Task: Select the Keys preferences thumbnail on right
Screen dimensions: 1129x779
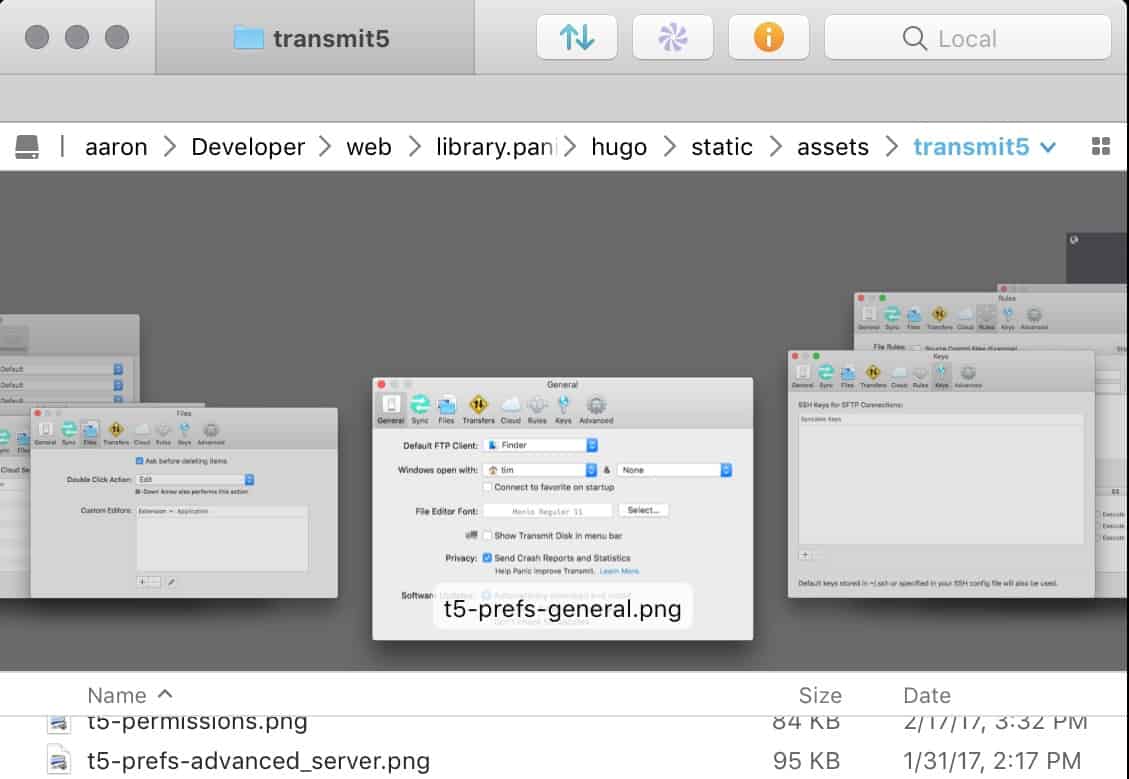Action: pos(941,474)
